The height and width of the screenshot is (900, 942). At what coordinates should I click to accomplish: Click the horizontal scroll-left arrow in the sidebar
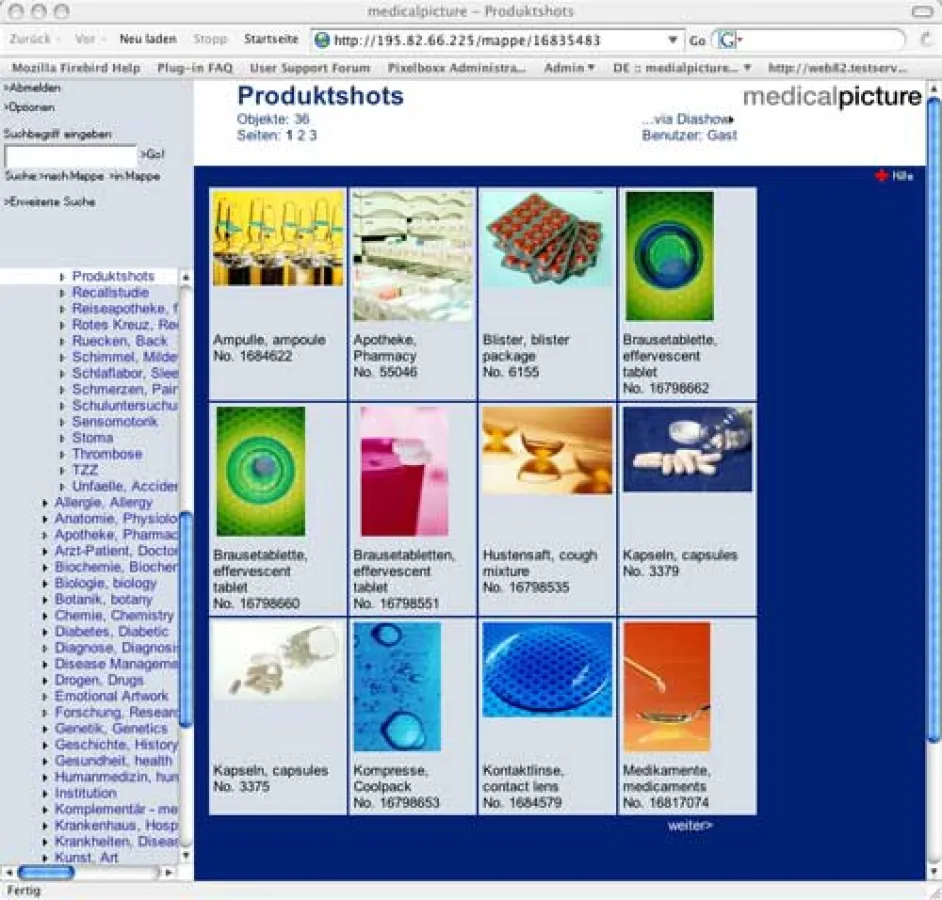pos(8,872)
